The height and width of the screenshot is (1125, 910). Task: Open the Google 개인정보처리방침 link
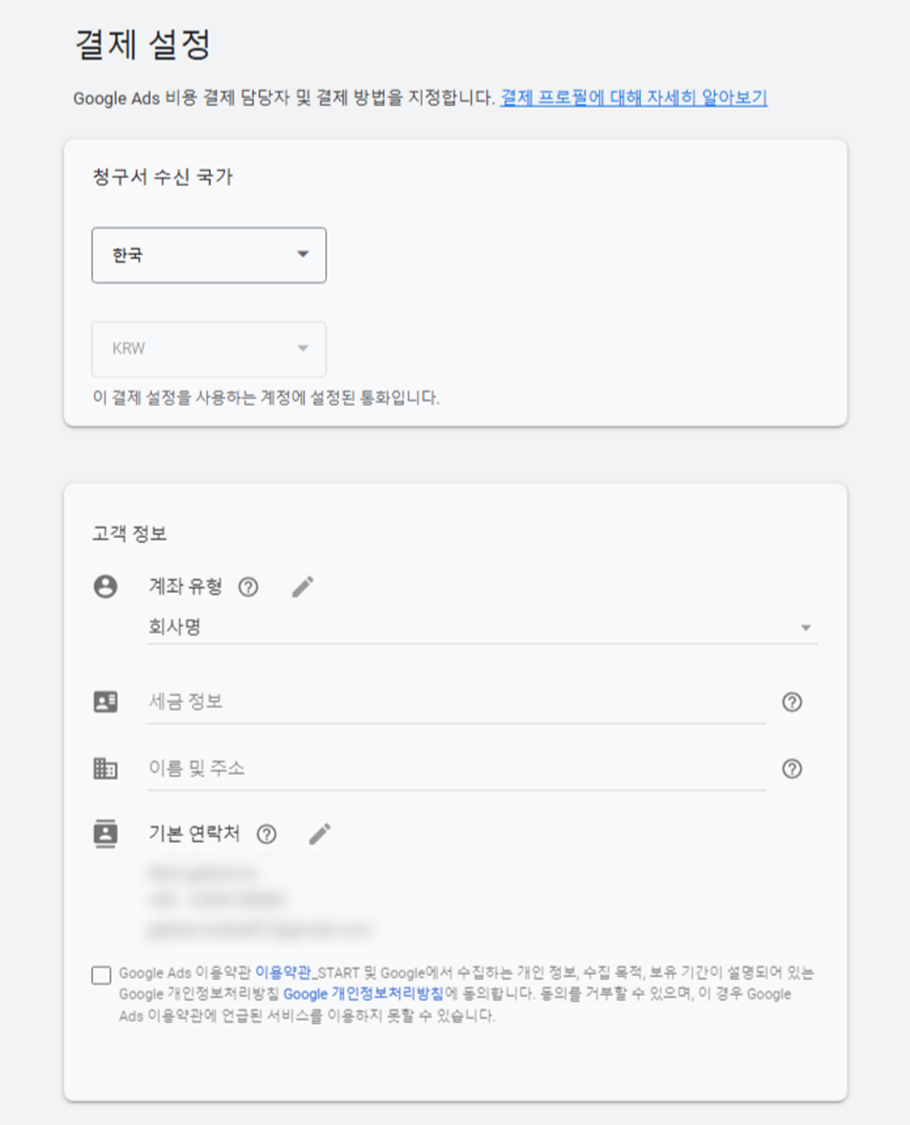click(x=364, y=994)
